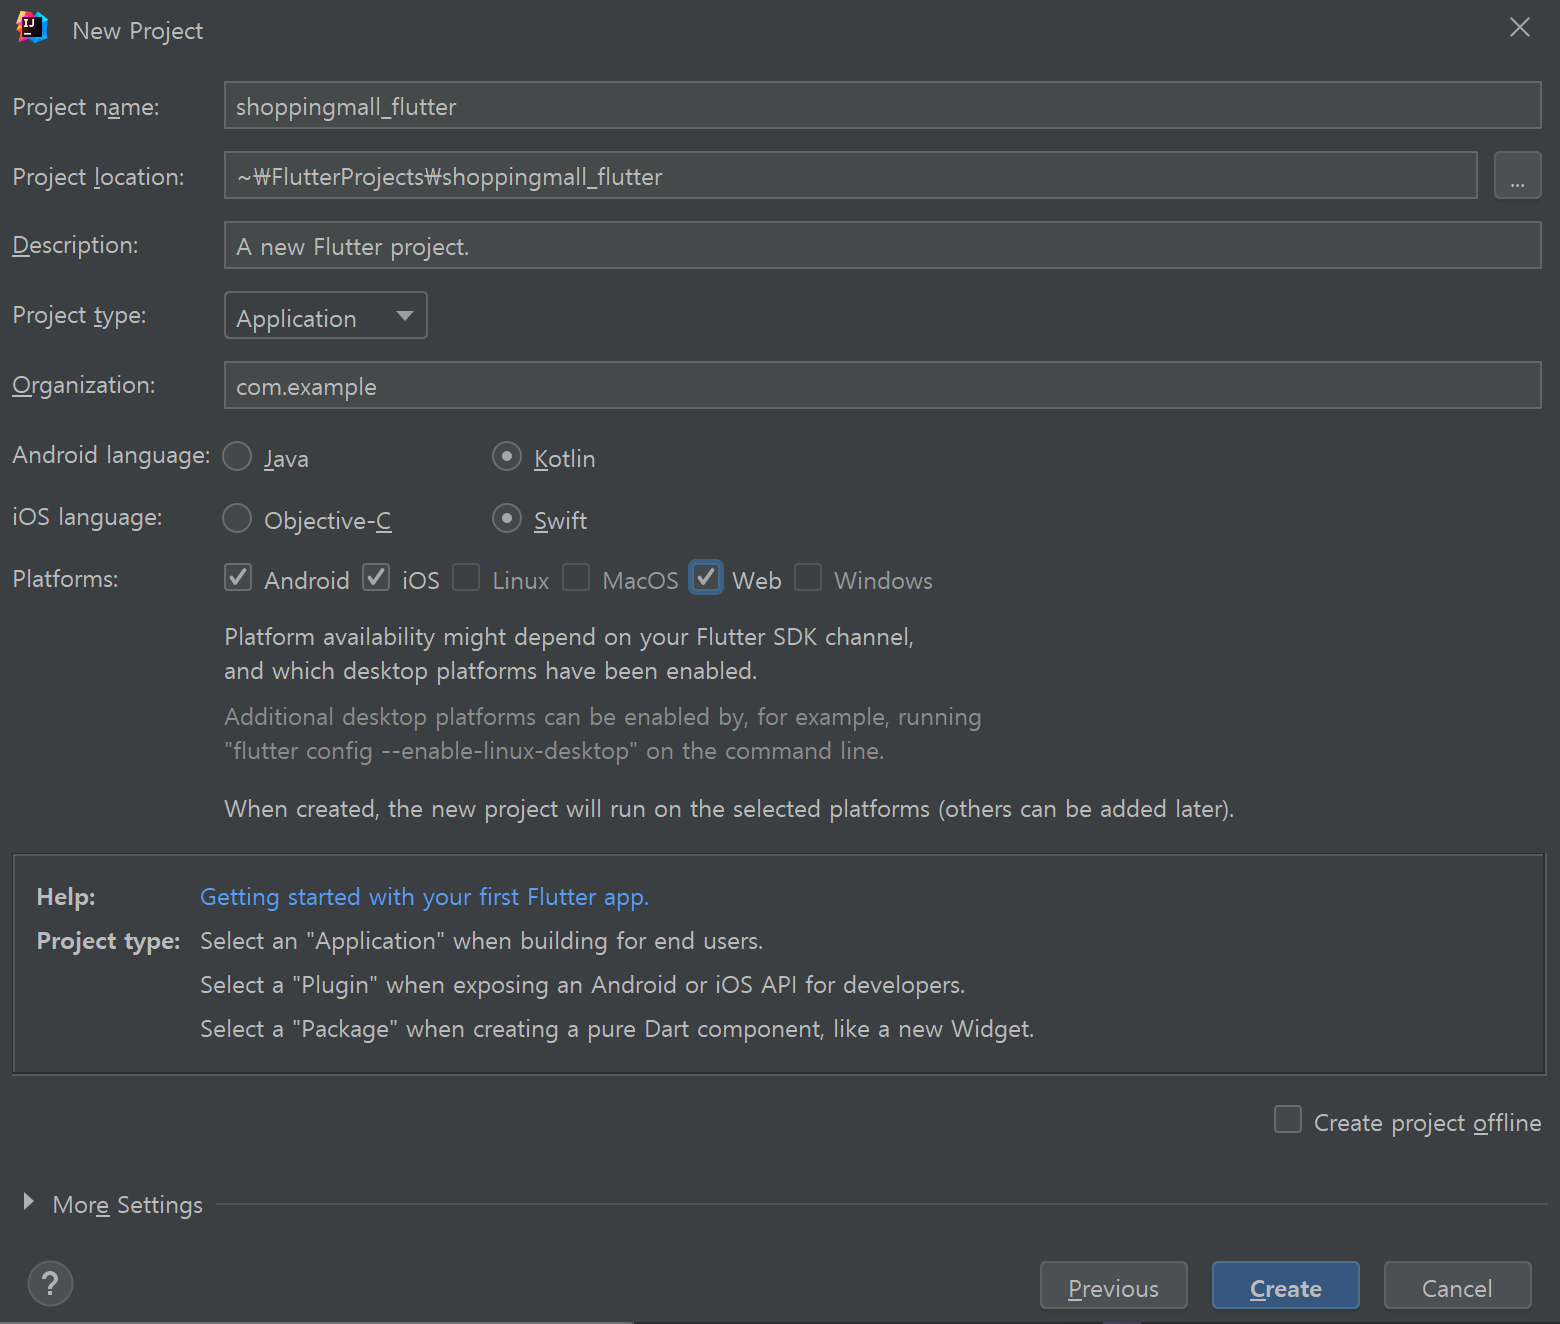Click the iOS language label

coord(87,517)
